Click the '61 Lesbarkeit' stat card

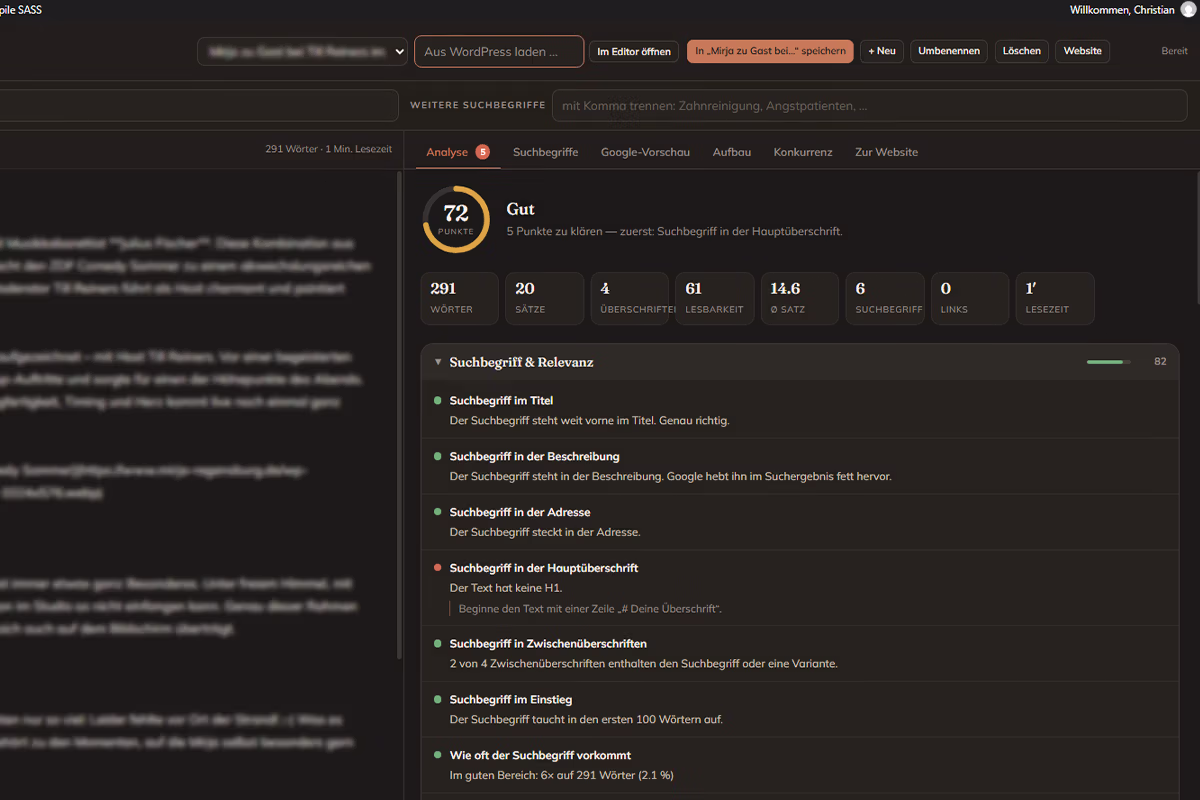pos(715,298)
